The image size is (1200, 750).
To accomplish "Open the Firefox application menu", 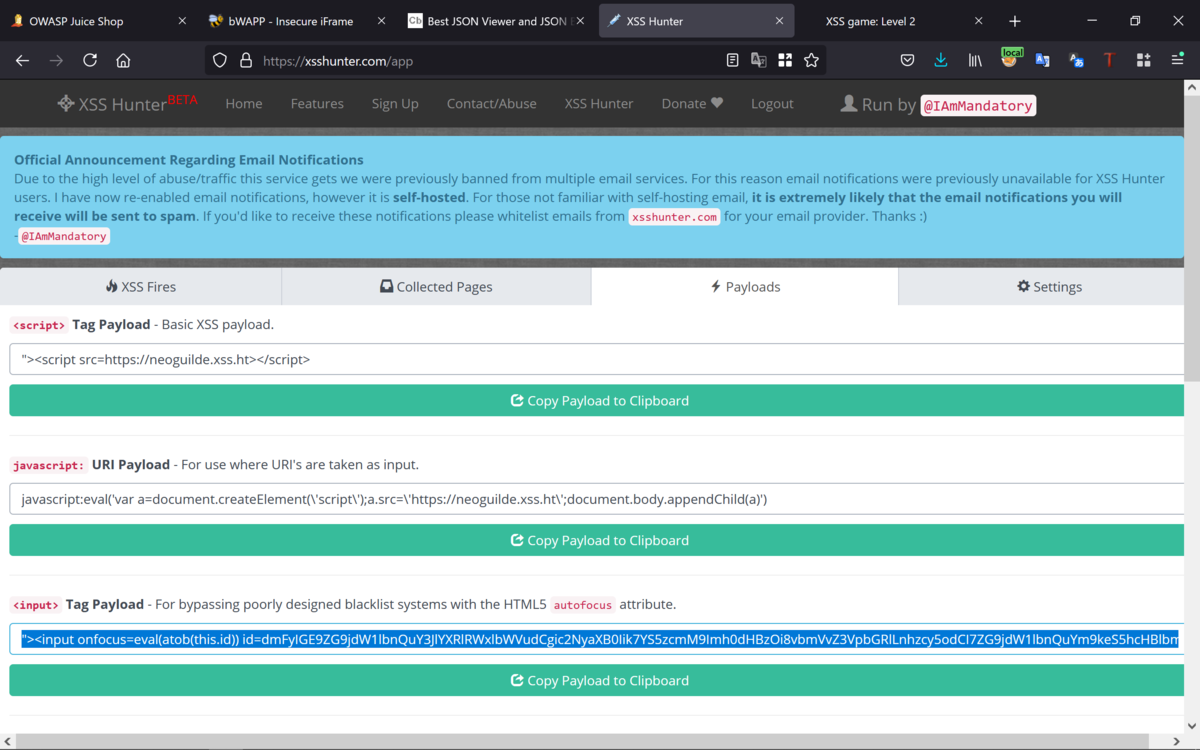I will pyautogui.click(x=1177, y=60).
